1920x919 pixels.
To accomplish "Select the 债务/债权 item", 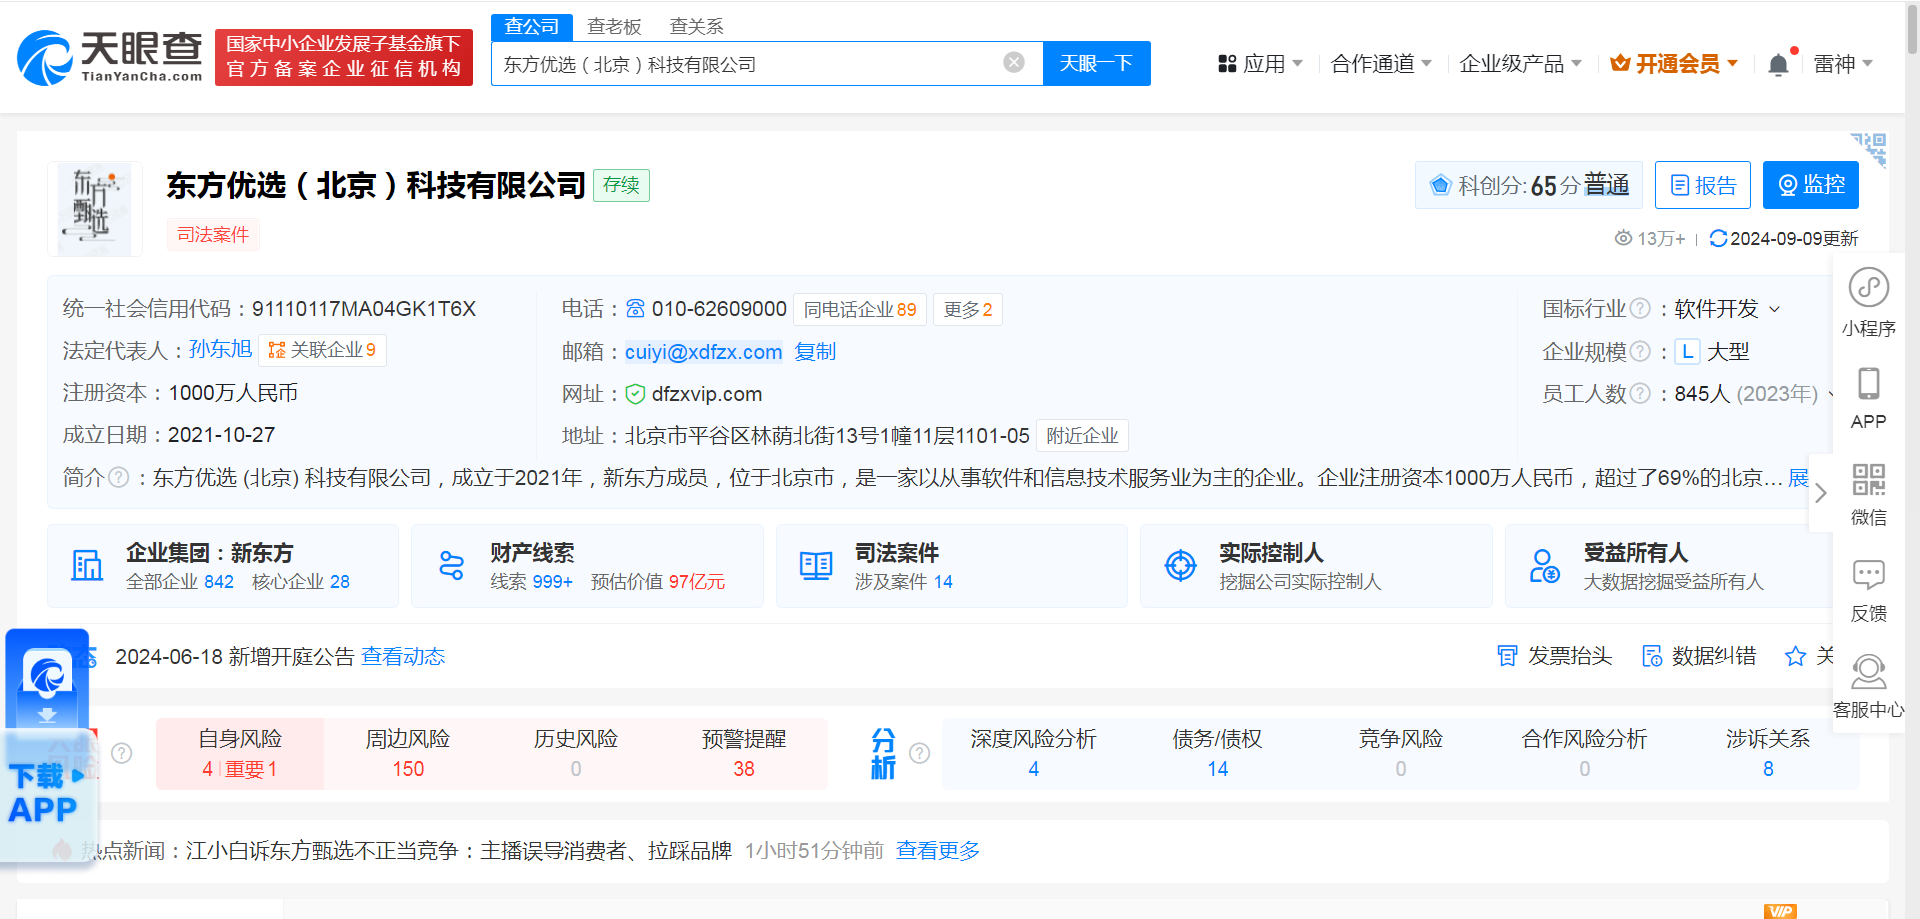I will point(1217,753).
